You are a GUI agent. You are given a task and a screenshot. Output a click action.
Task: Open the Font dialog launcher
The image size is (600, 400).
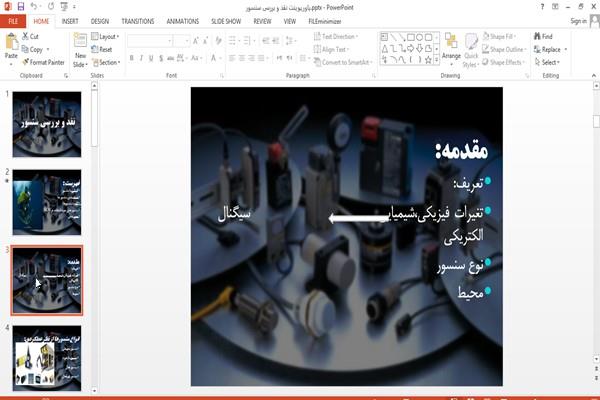point(222,76)
